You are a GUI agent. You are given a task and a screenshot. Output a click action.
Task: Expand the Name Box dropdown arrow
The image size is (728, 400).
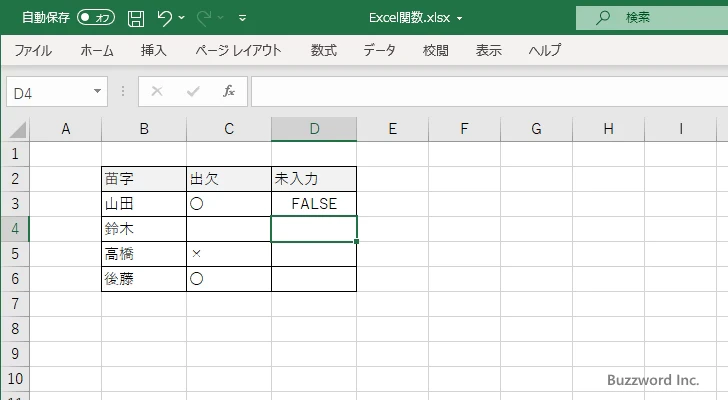98,91
